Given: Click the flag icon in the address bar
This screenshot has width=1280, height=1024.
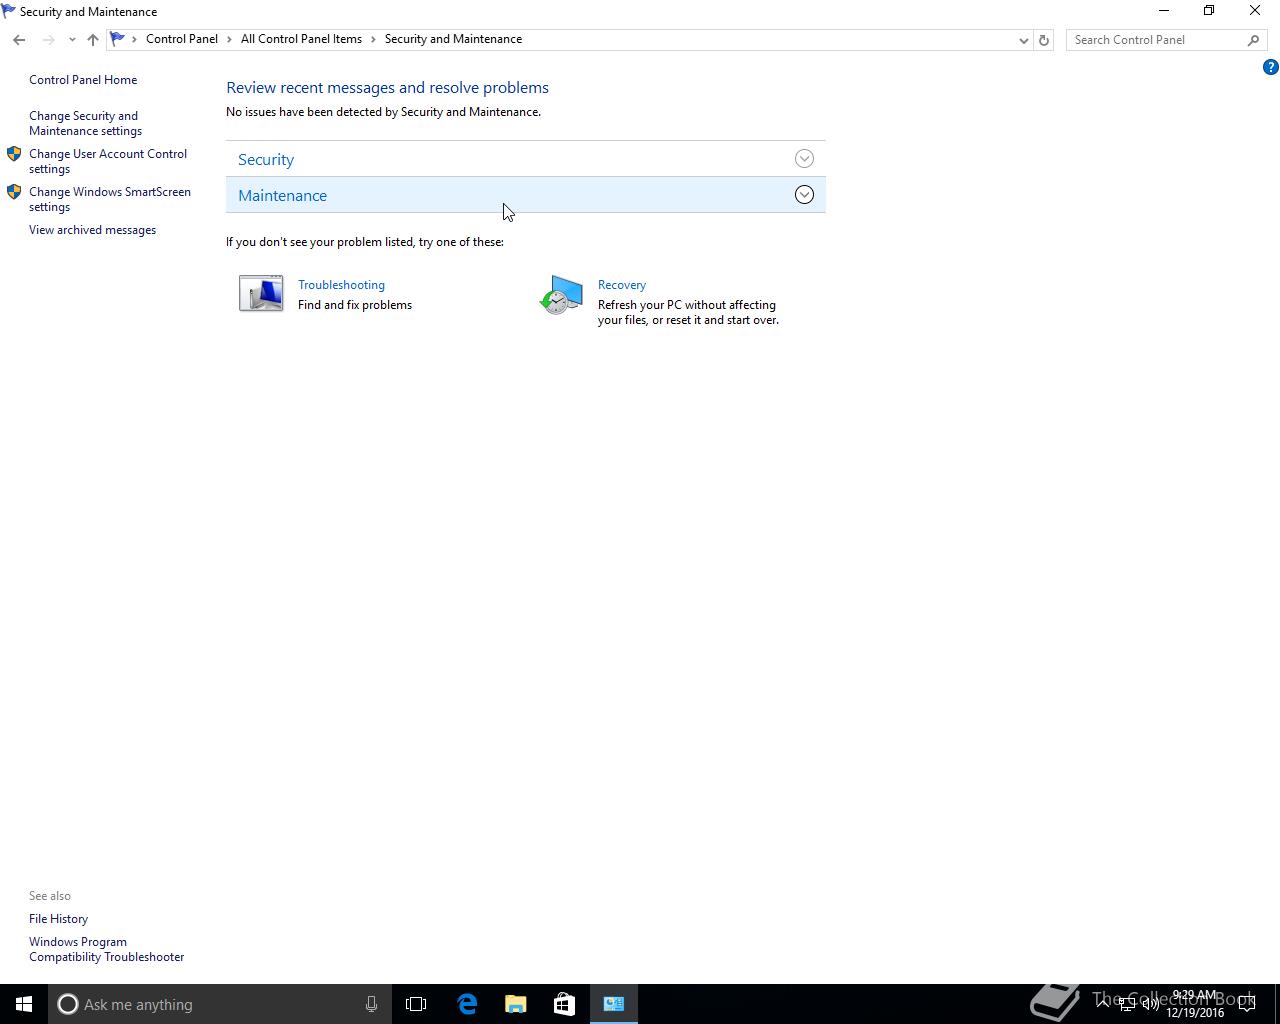Looking at the screenshot, I should [117, 39].
